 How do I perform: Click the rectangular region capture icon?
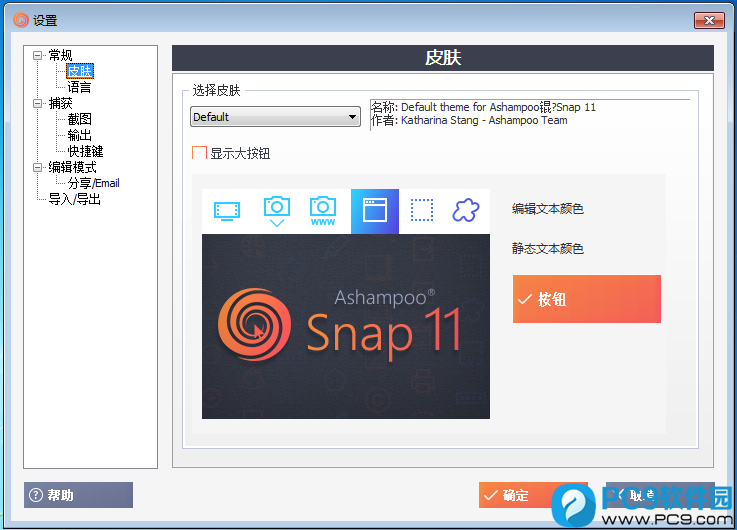pyautogui.click(x=422, y=210)
